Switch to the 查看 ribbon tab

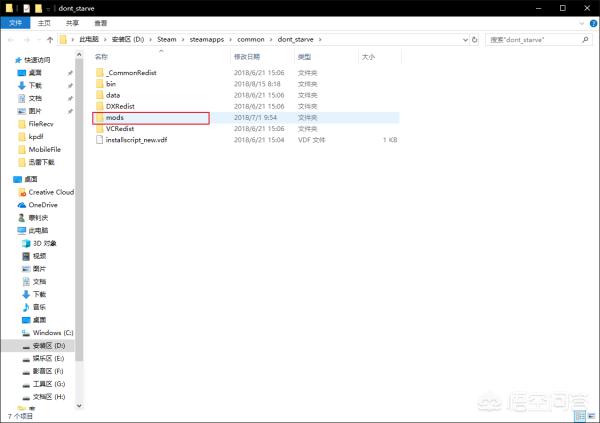pyautogui.click(x=101, y=22)
